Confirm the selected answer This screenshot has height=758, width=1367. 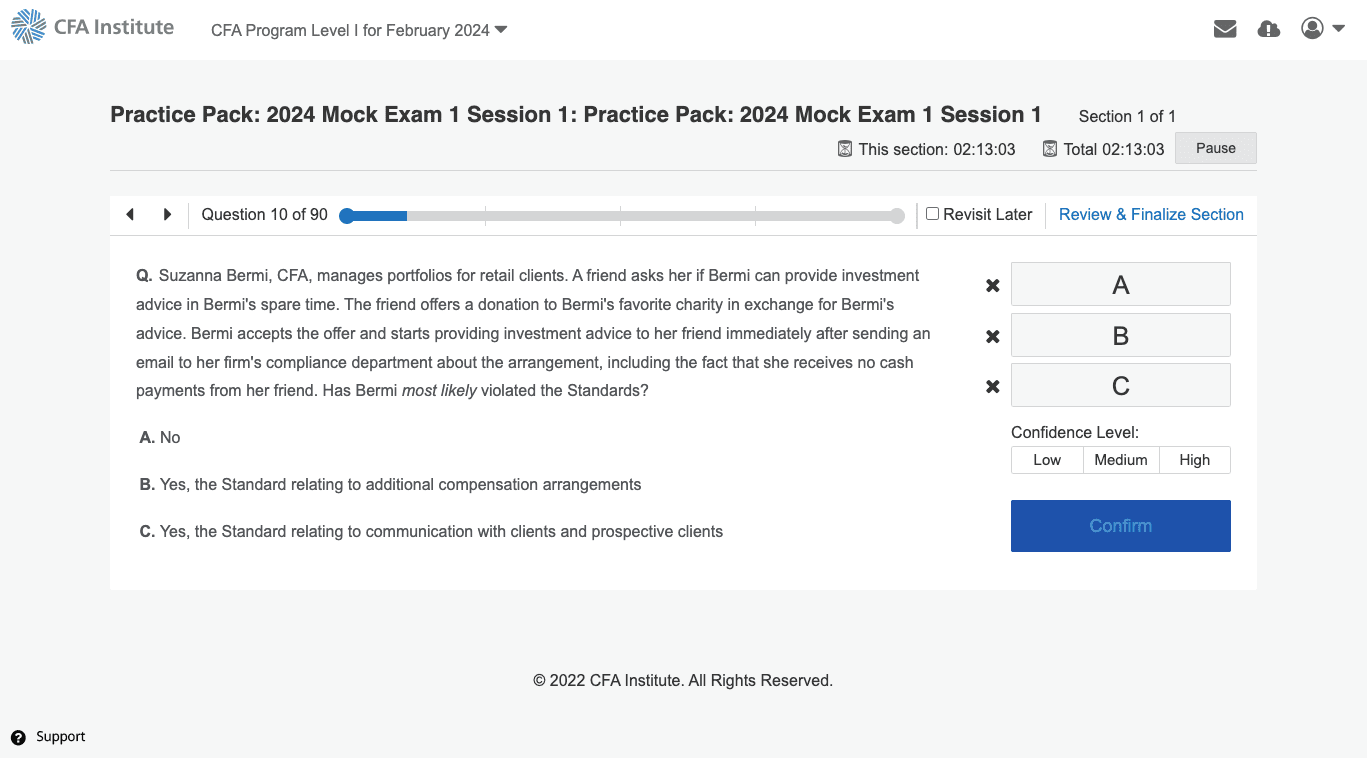coord(1120,525)
